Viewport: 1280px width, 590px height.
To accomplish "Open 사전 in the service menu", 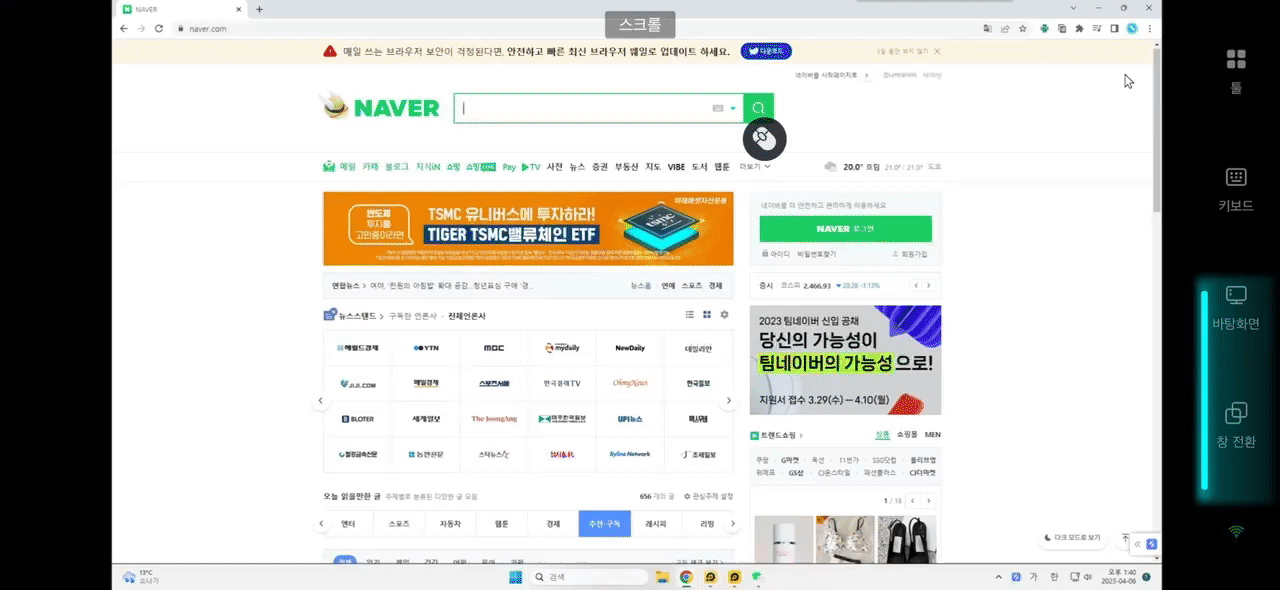I will (x=555, y=167).
